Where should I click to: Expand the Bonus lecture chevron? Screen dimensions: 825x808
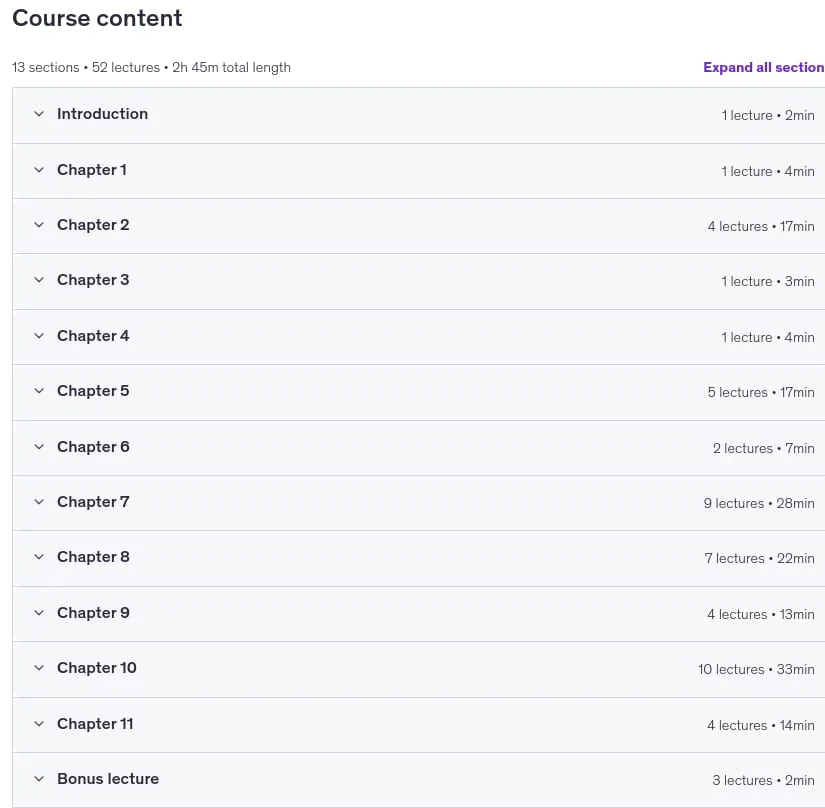(x=39, y=779)
